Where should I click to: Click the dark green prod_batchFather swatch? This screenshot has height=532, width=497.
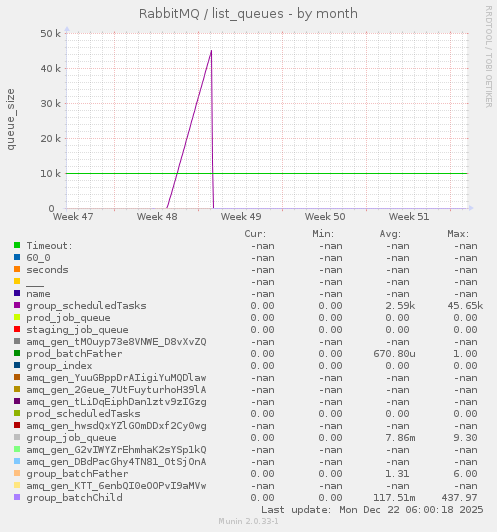pyautogui.click(x=17, y=353)
